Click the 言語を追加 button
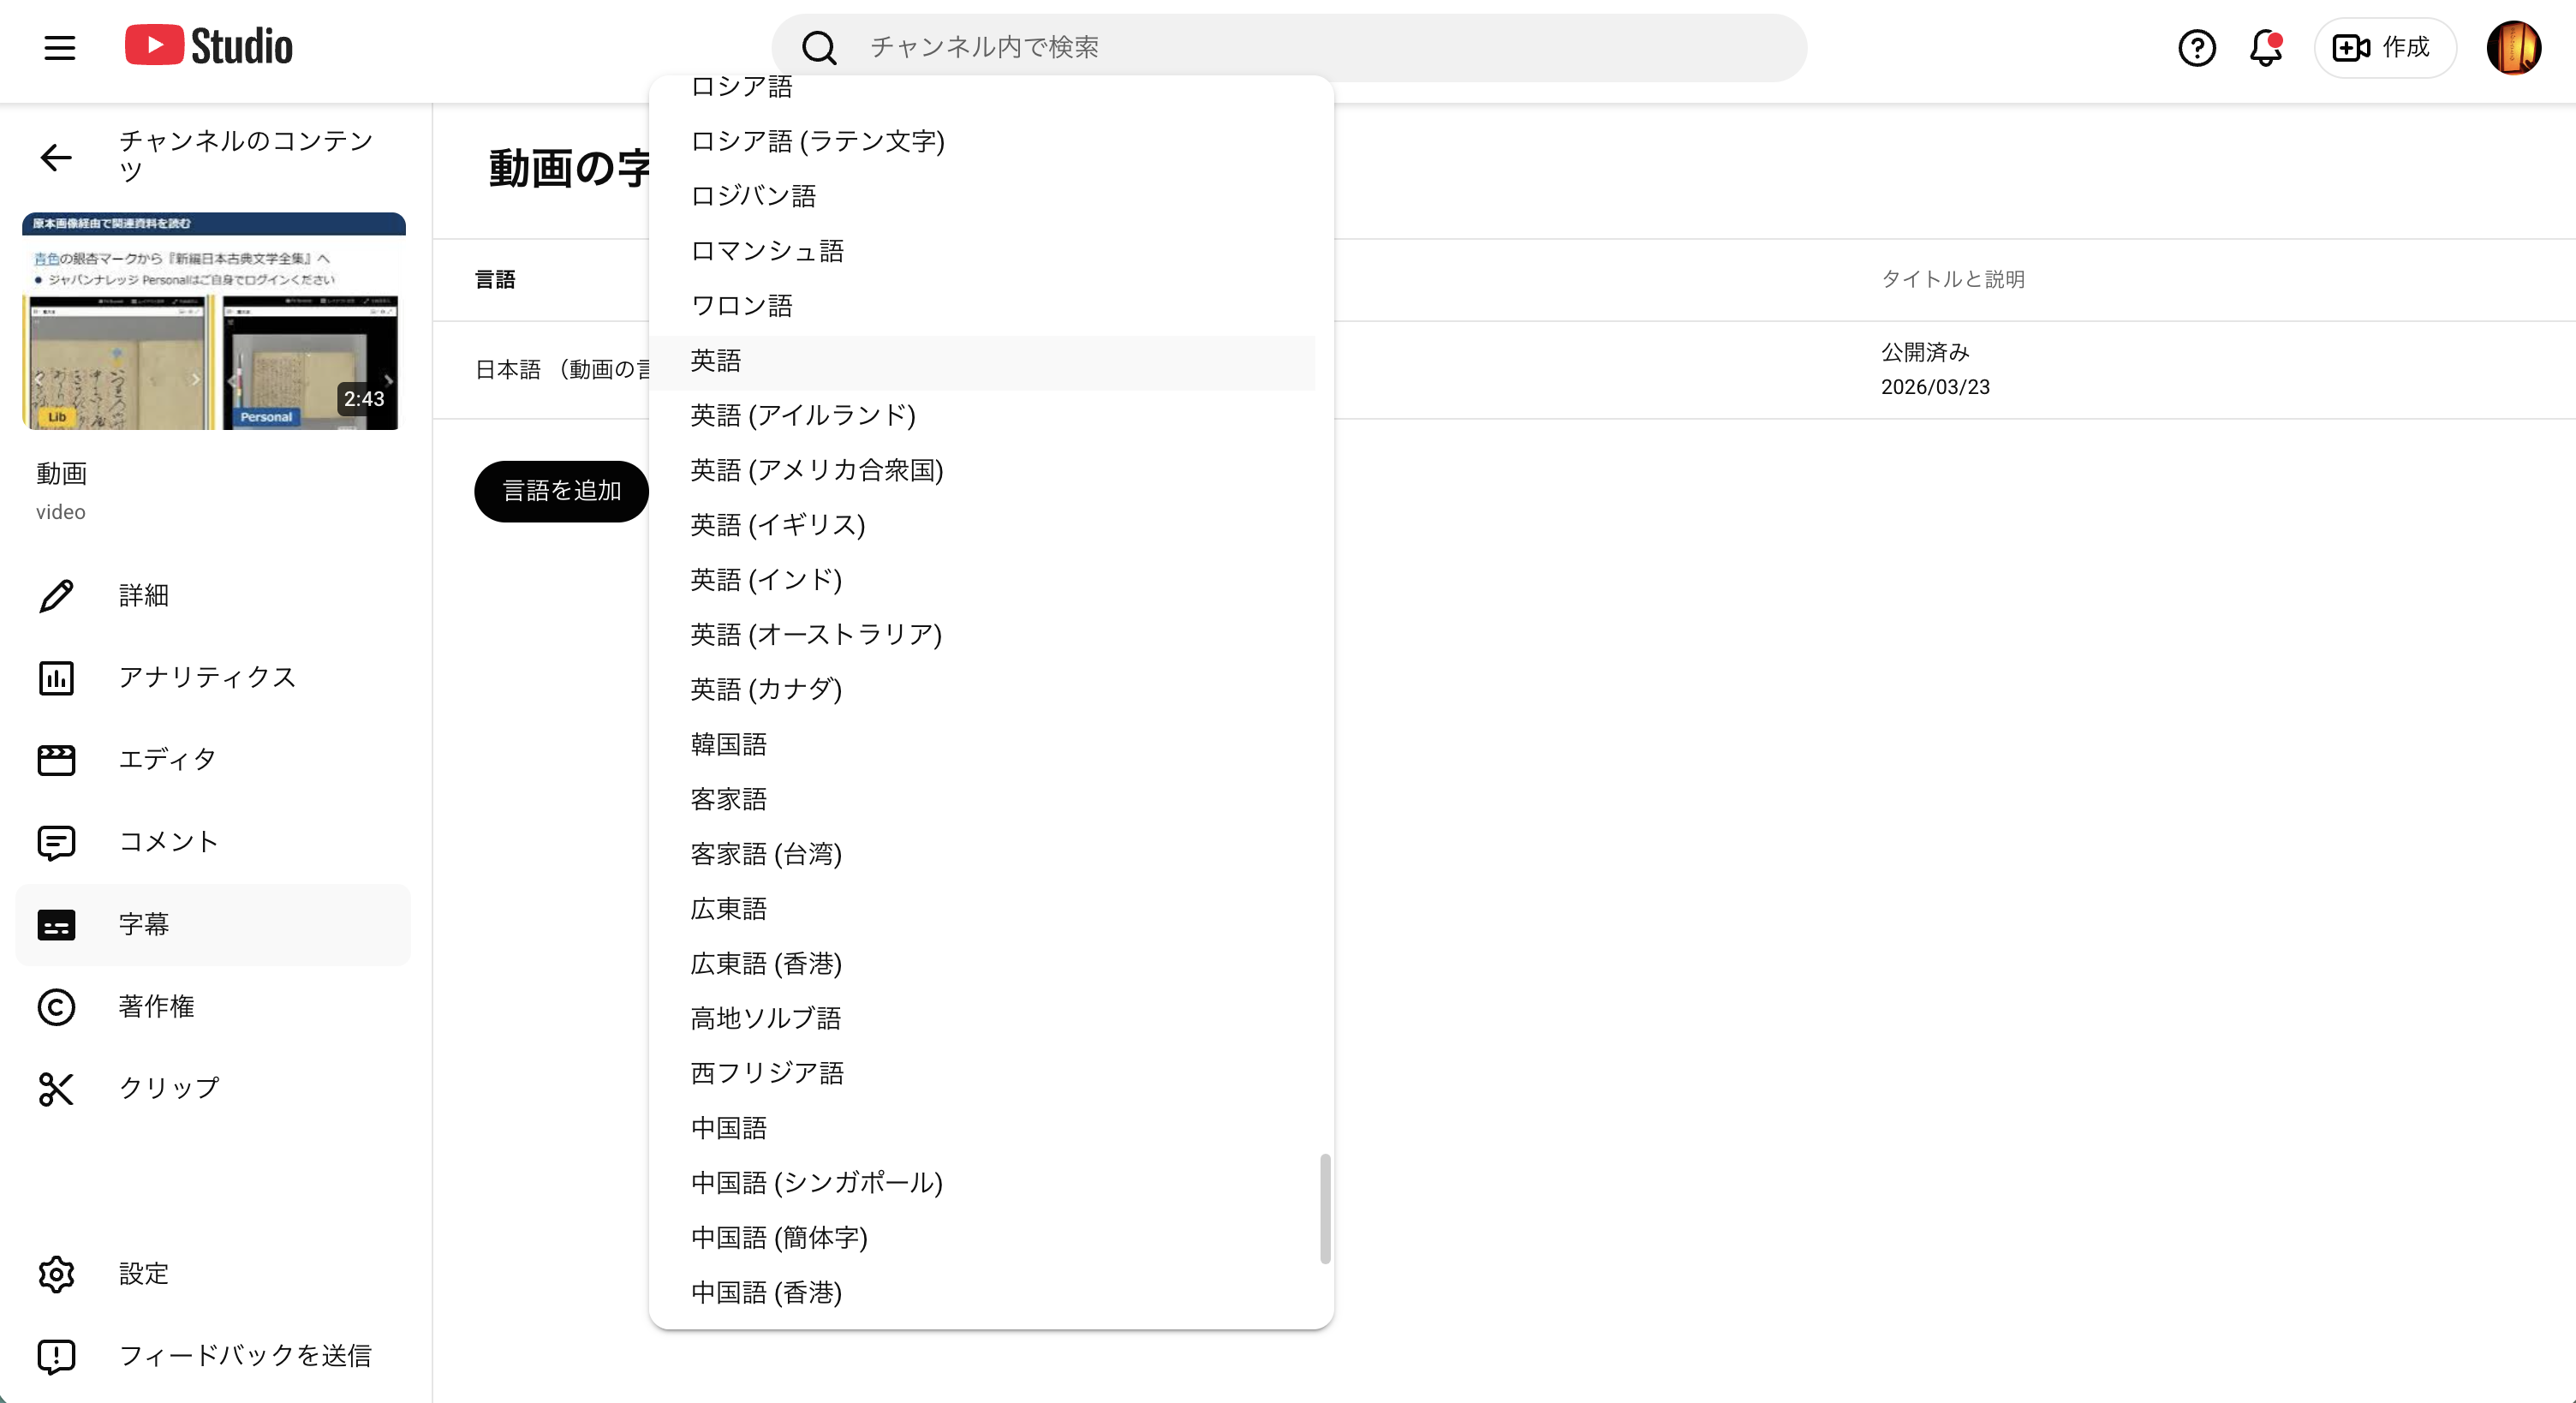The height and width of the screenshot is (1403, 2576). tap(561, 491)
